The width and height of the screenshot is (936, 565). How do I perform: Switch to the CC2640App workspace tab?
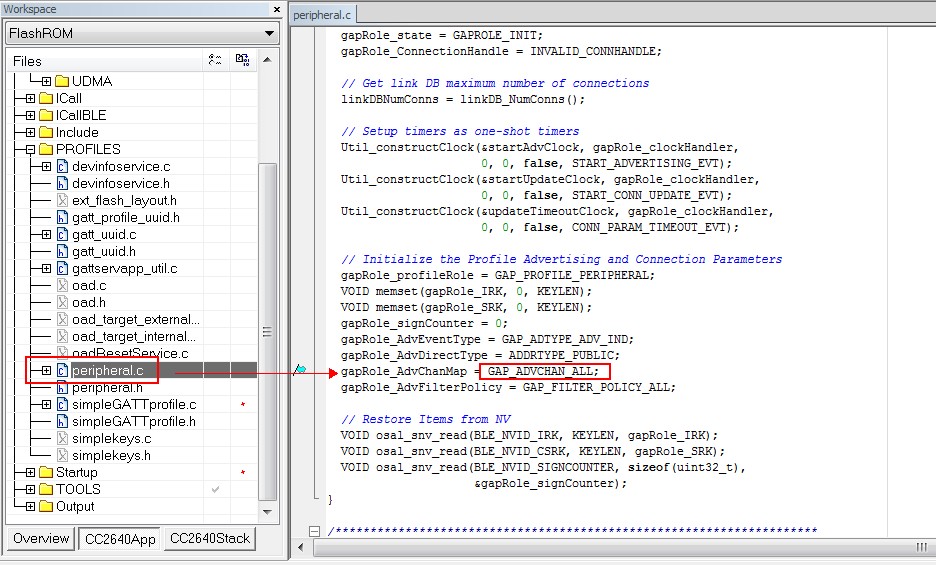120,539
